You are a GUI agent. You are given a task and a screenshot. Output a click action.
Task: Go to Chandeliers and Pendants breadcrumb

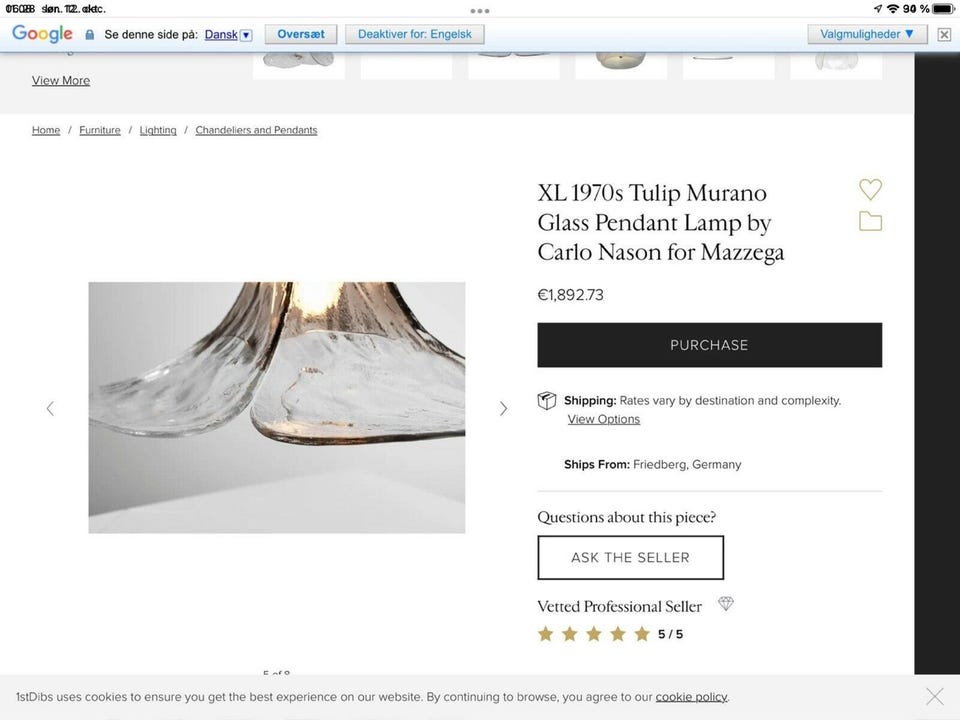[x=256, y=130]
